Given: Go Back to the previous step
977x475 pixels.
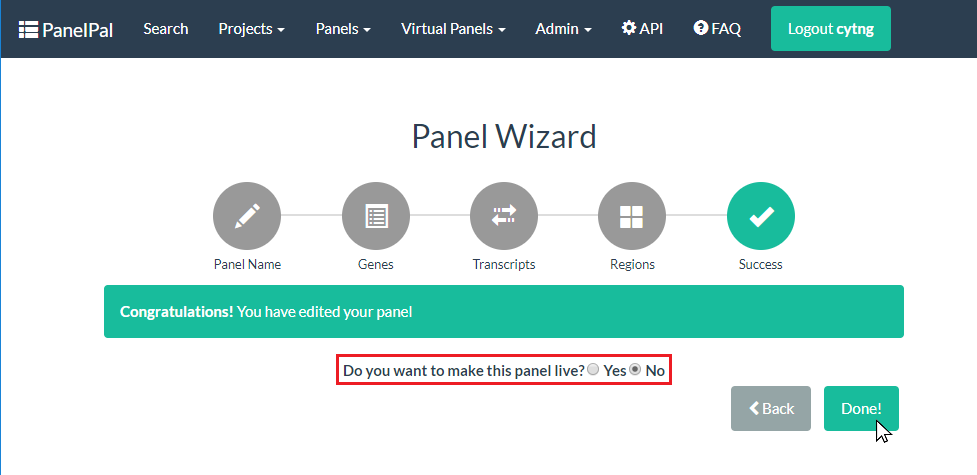Looking at the screenshot, I should 771,408.
